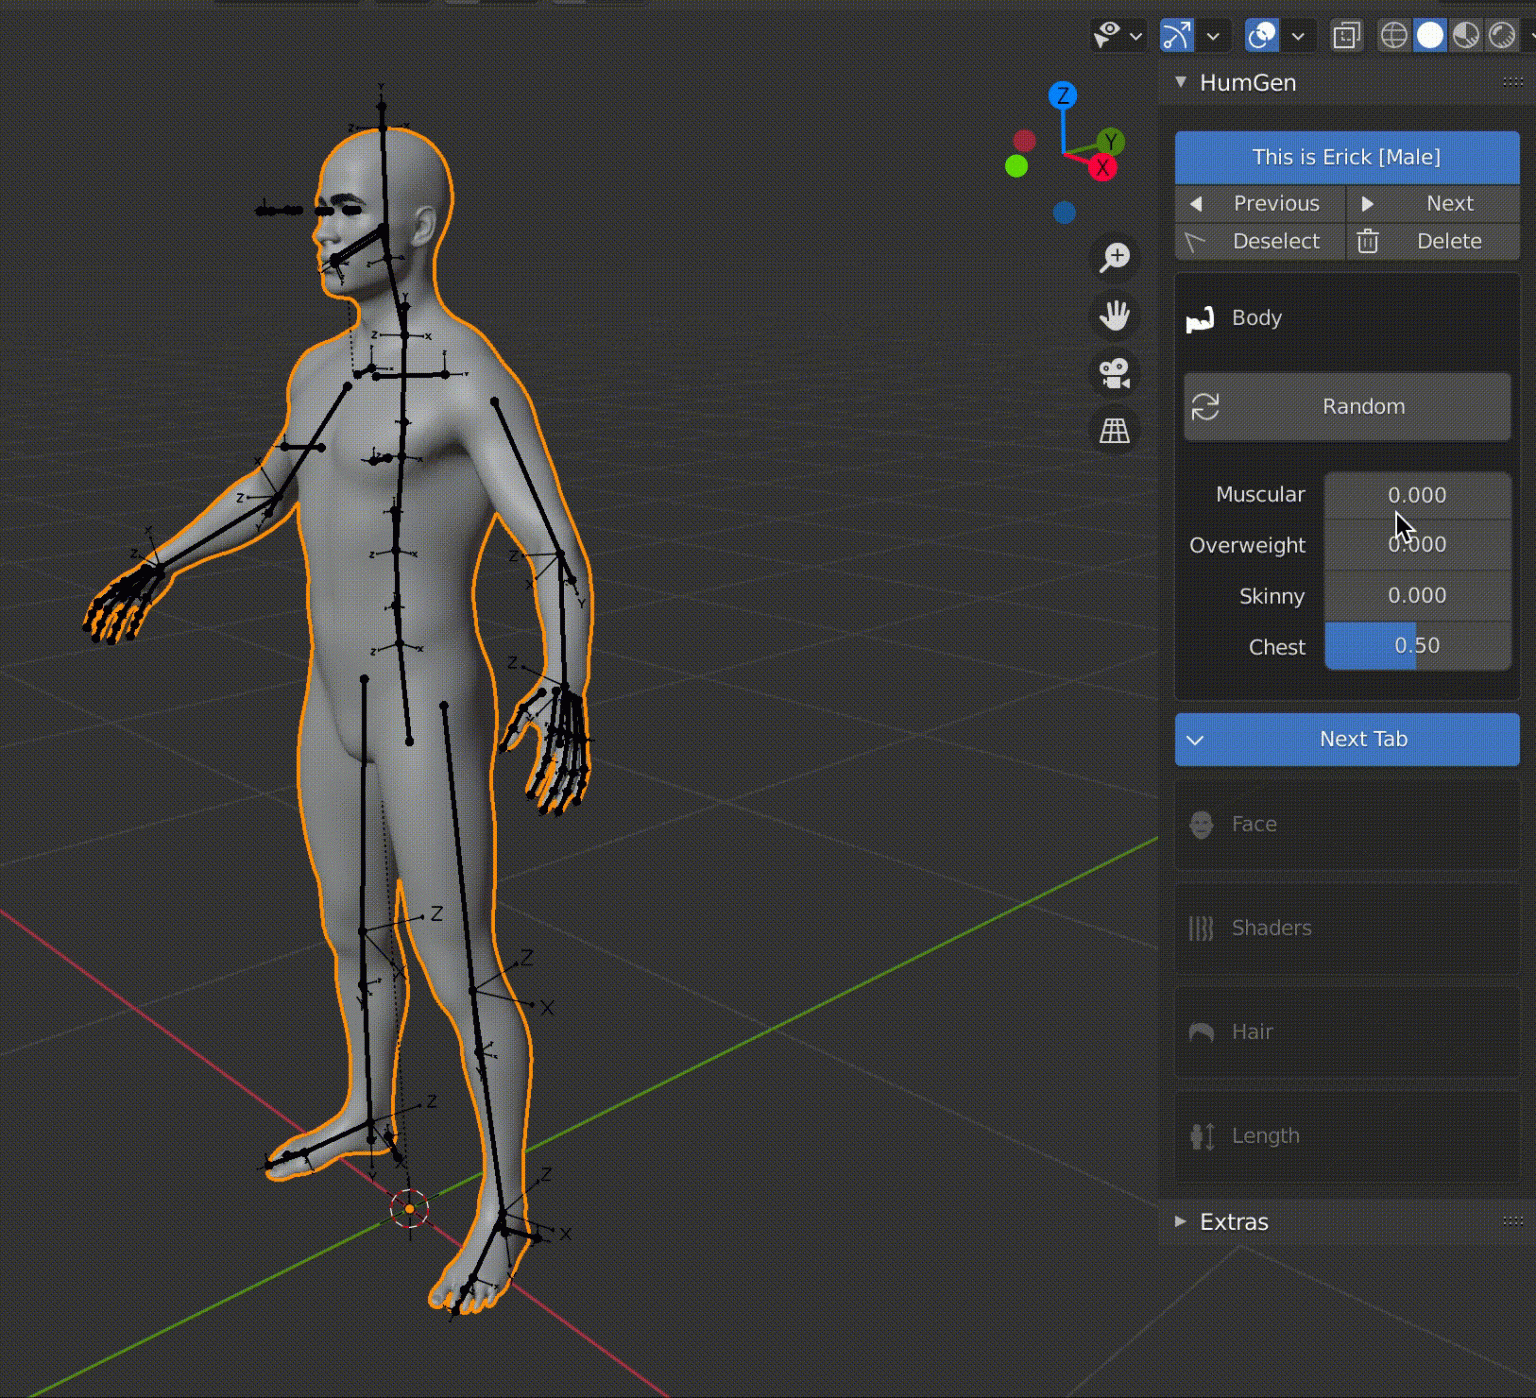Click the Hair section icon

point(1201,1031)
